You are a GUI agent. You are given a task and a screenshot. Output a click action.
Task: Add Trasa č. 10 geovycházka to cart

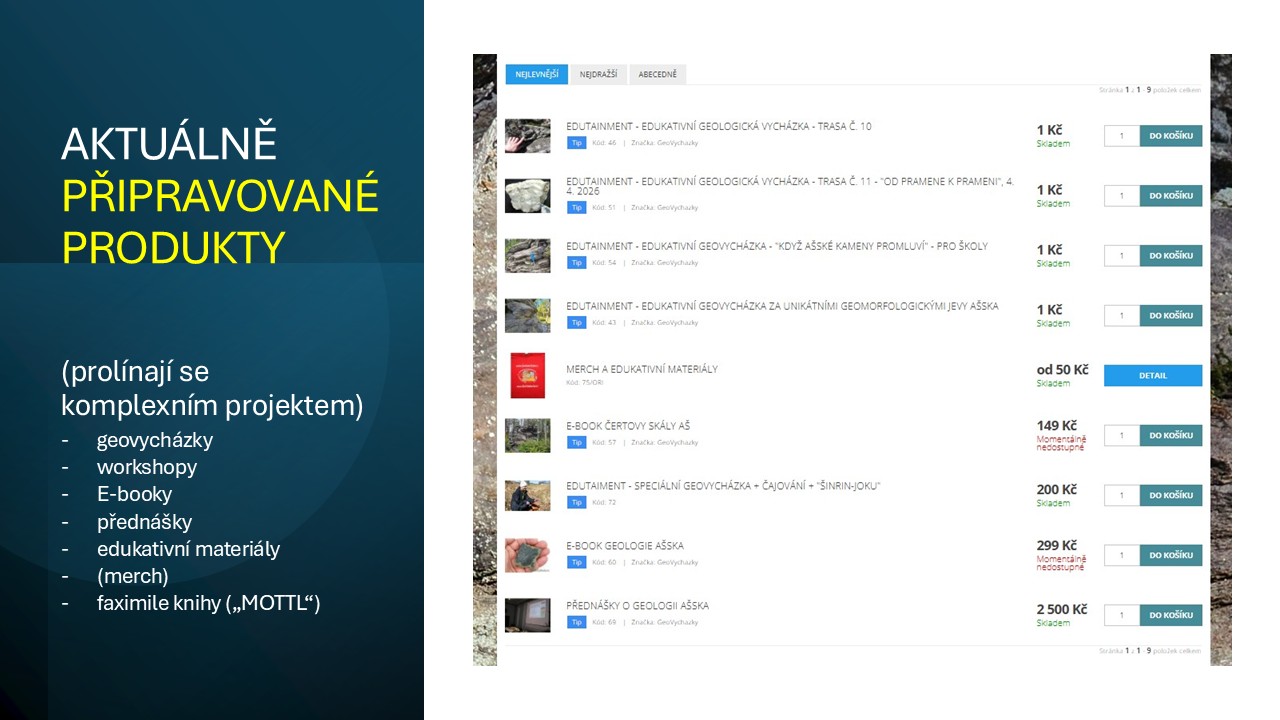(1170, 136)
